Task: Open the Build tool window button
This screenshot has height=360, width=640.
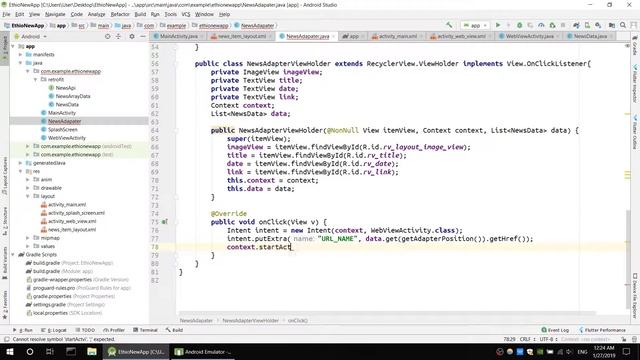Action: click(174, 330)
